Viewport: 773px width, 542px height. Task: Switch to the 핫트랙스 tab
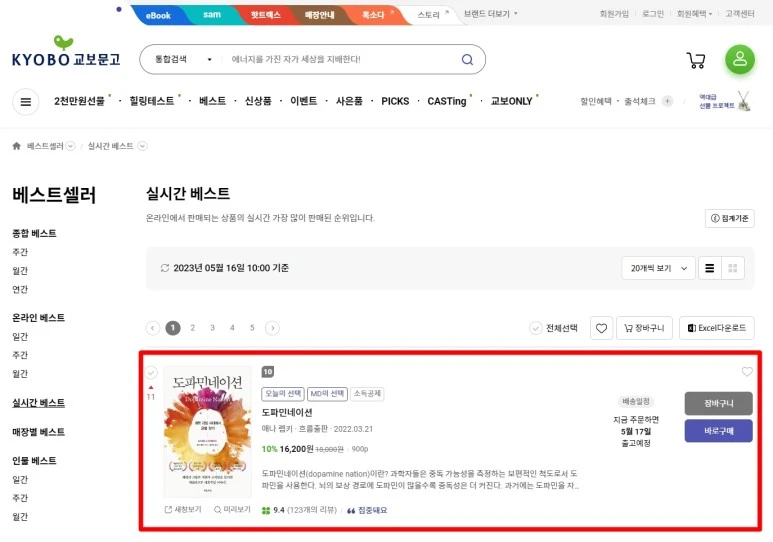tap(265, 15)
